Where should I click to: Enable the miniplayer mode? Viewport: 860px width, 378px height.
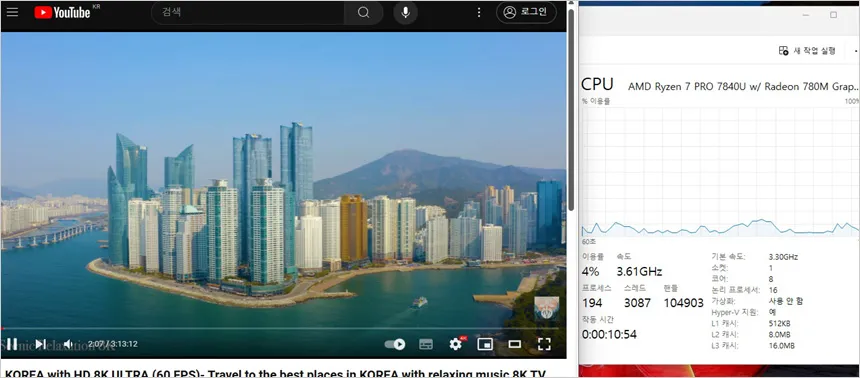pyautogui.click(x=485, y=344)
